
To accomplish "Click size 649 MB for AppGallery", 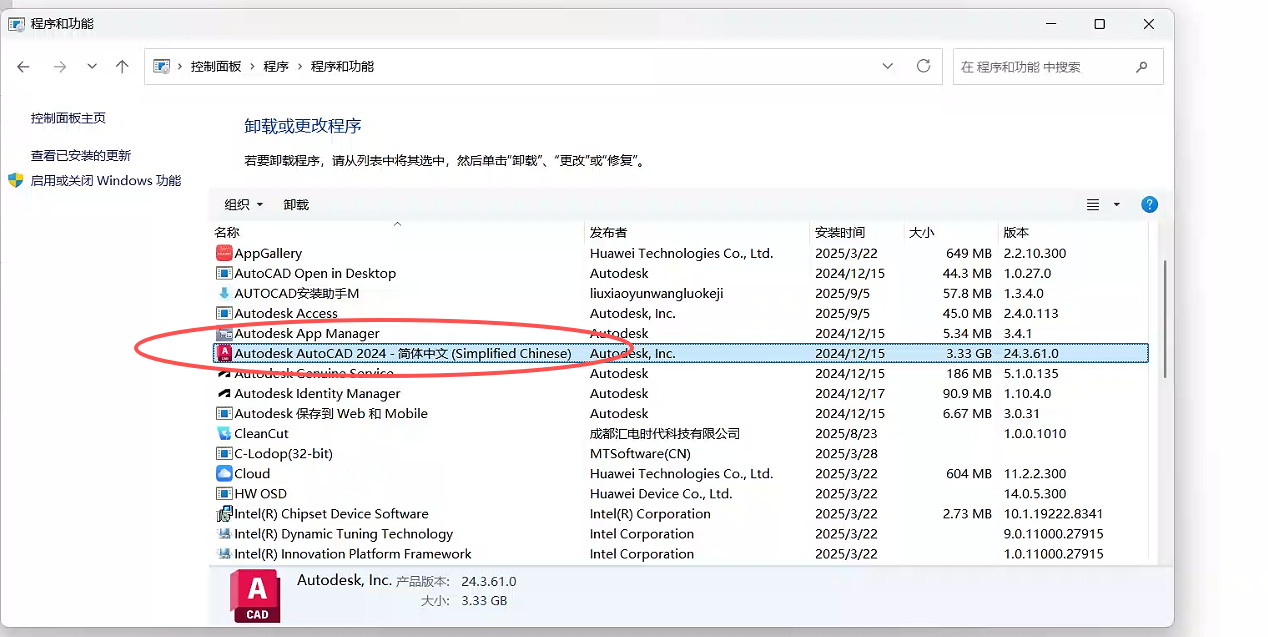I will [x=968, y=253].
